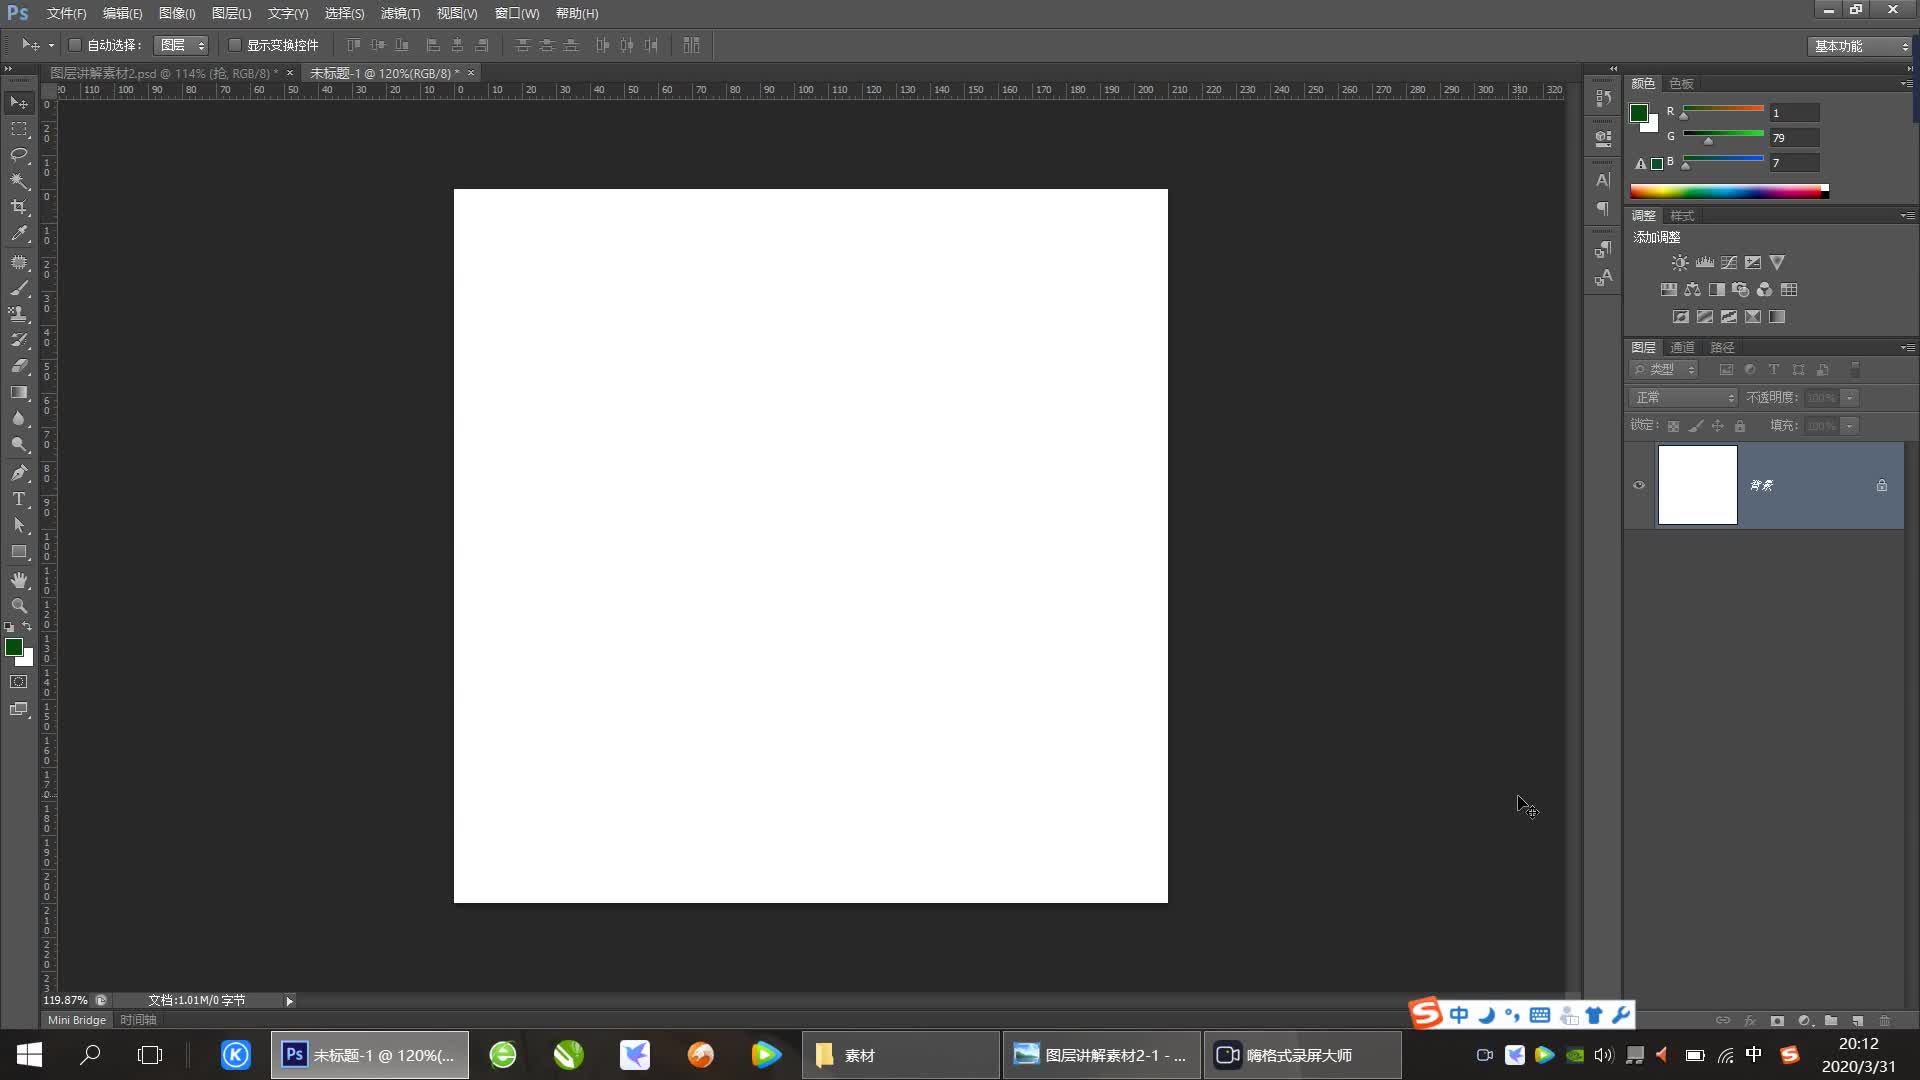
Task: Open the 图层 auto-select dropdown
Action: (182, 45)
